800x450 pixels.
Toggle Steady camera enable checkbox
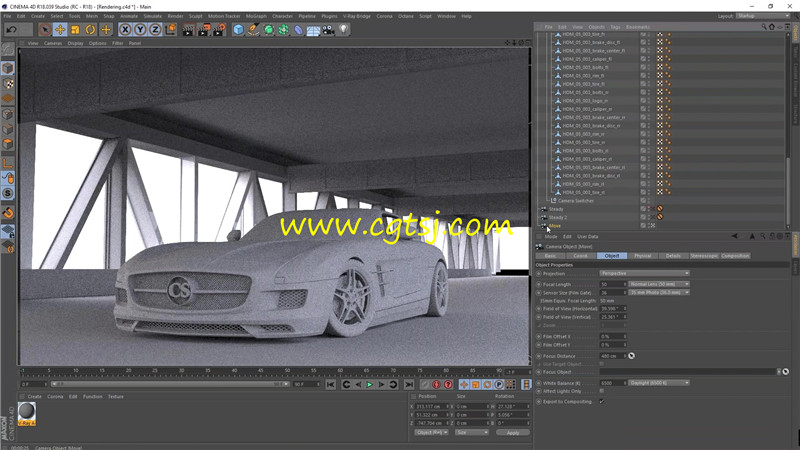coord(643,209)
